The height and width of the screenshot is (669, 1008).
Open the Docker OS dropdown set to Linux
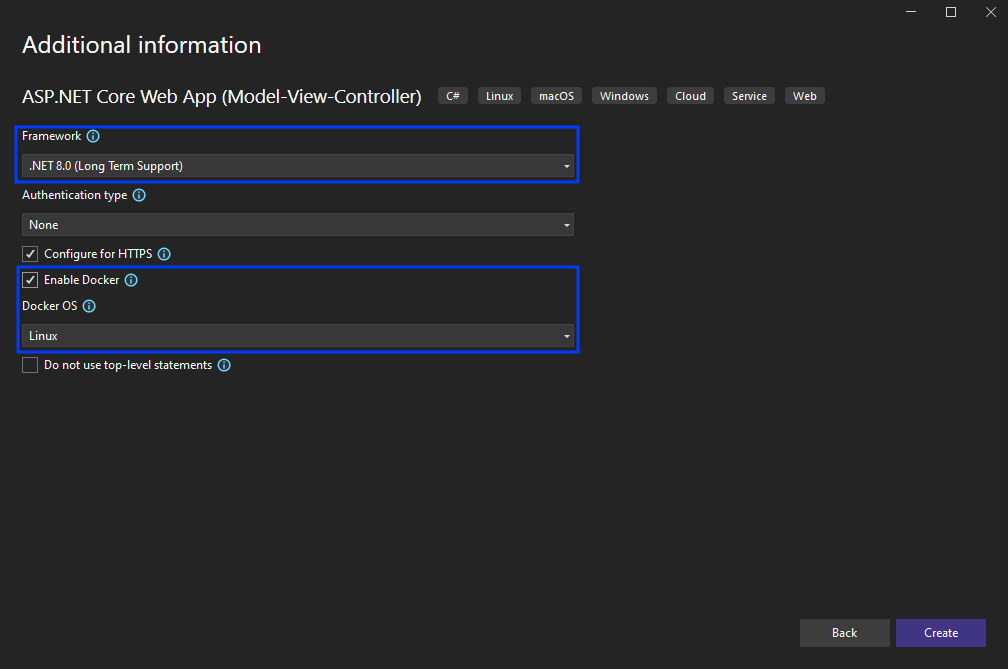(x=298, y=335)
